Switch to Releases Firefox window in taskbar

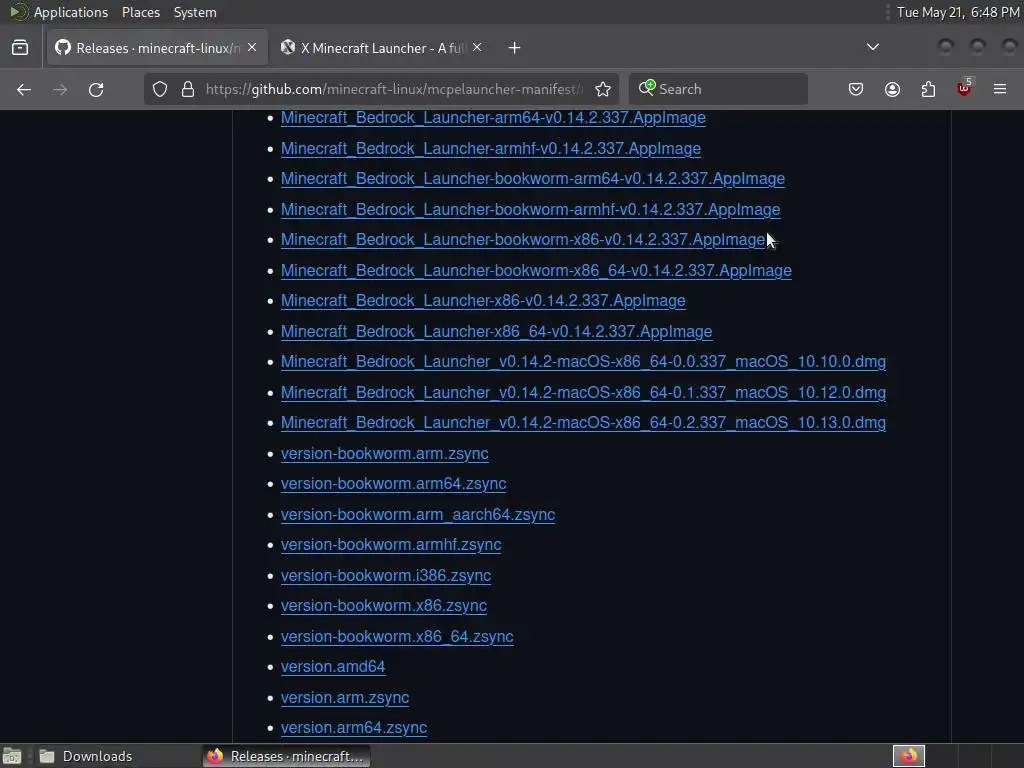coord(286,756)
